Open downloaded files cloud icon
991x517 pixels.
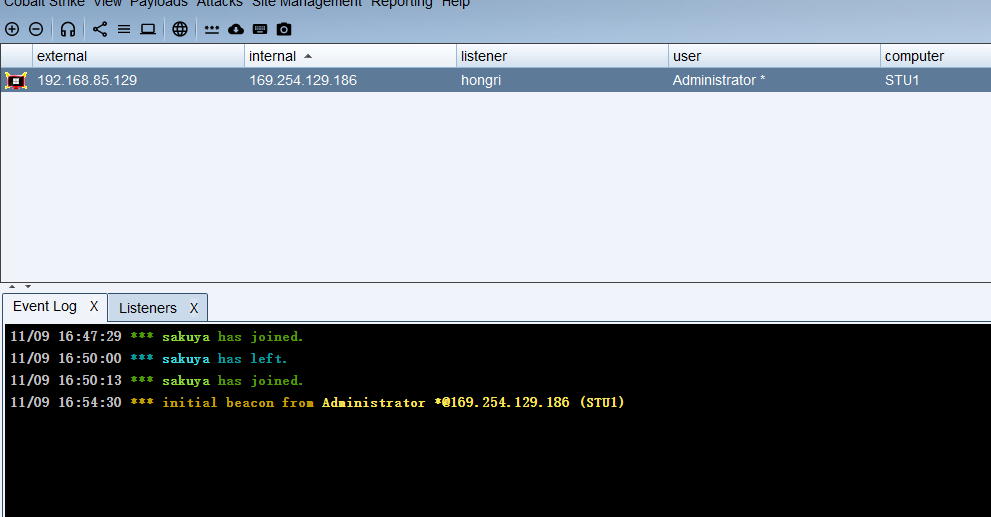(x=236, y=29)
